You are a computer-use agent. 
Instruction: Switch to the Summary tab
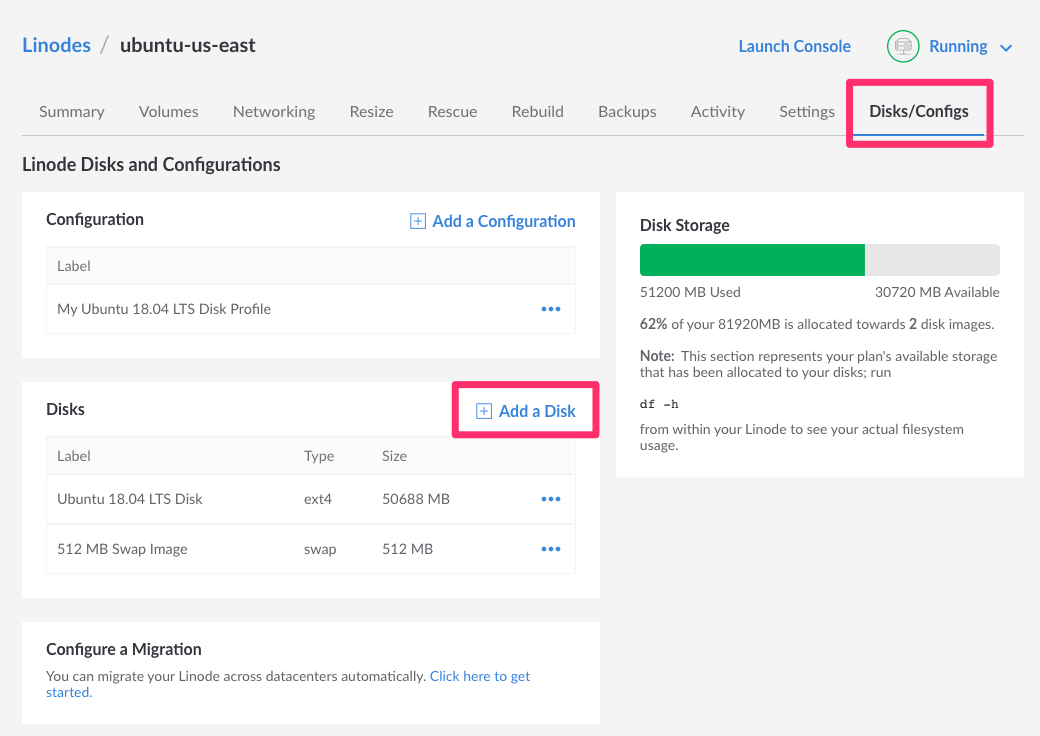click(71, 111)
